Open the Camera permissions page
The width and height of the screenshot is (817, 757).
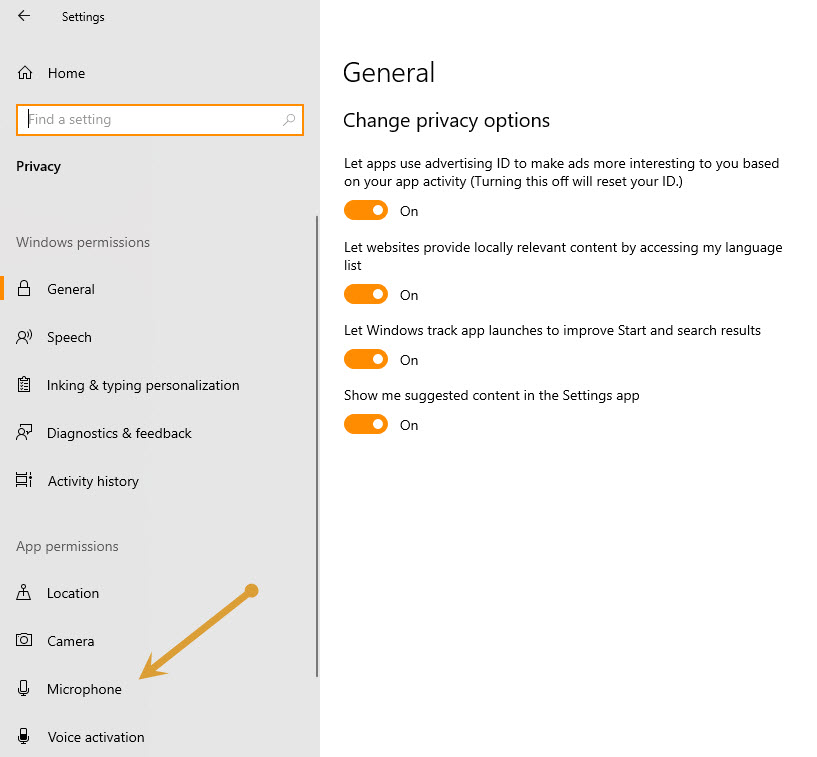(x=158, y=641)
